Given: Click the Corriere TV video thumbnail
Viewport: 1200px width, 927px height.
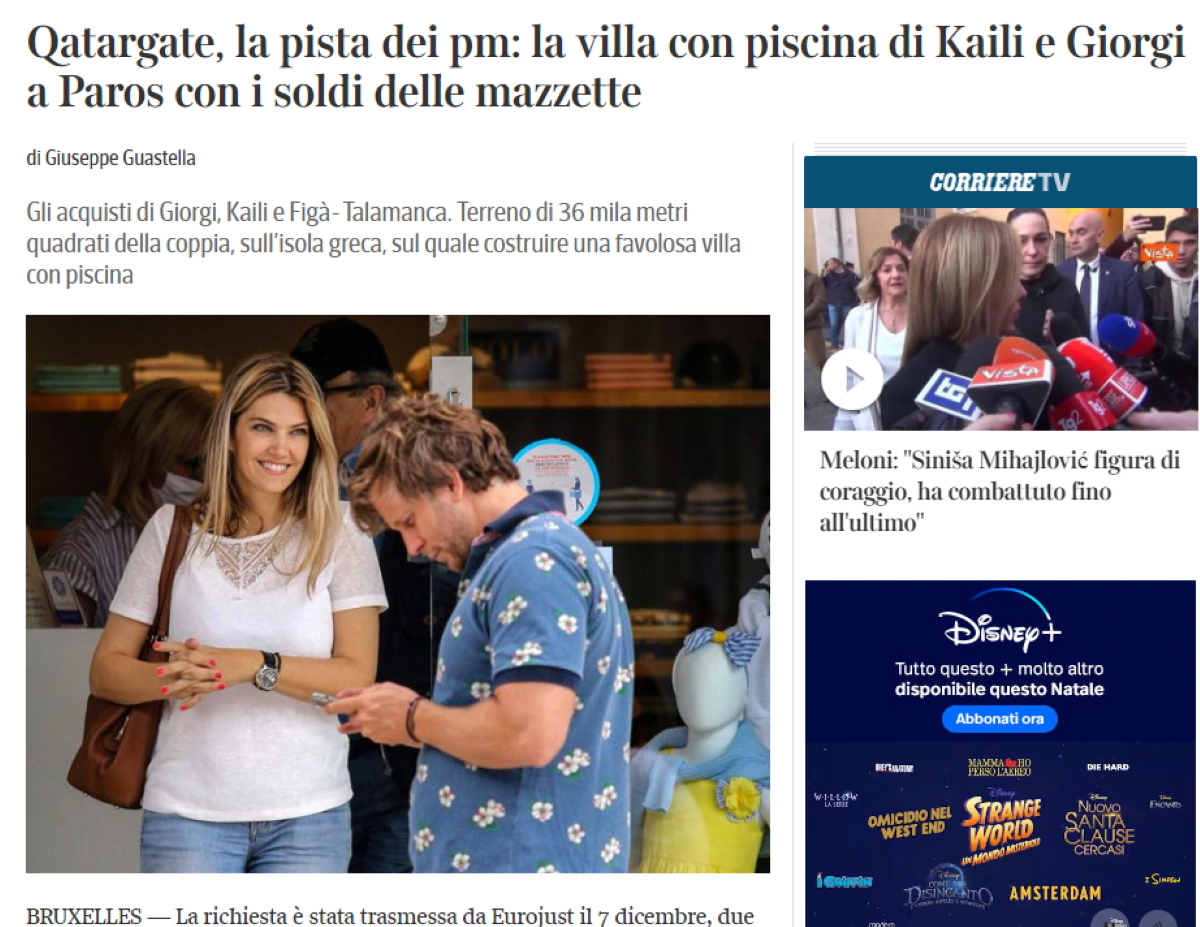Looking at the screenshot, I should pyautogui.click(x=1000, y=319).
